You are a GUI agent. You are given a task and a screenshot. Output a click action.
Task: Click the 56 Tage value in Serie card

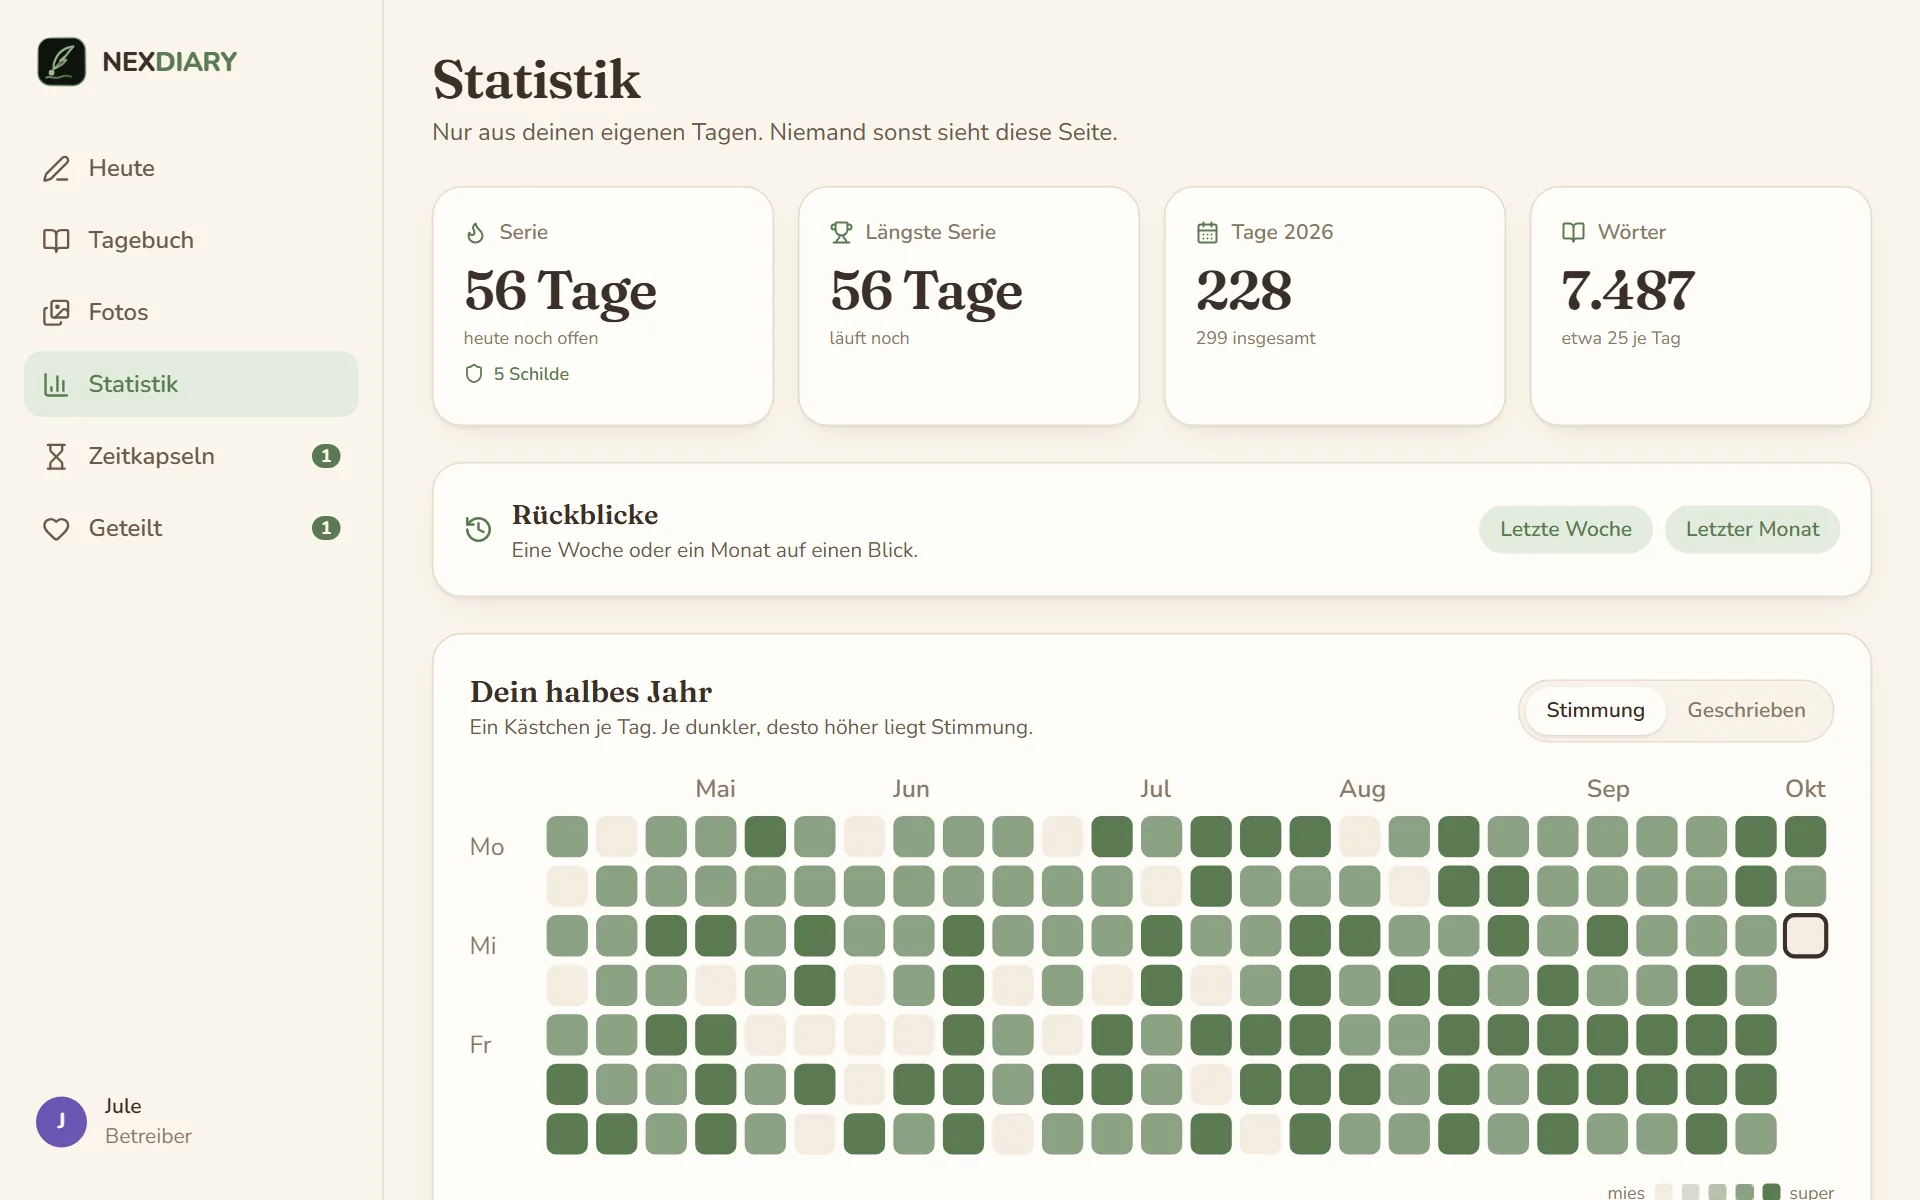(560, 291)
